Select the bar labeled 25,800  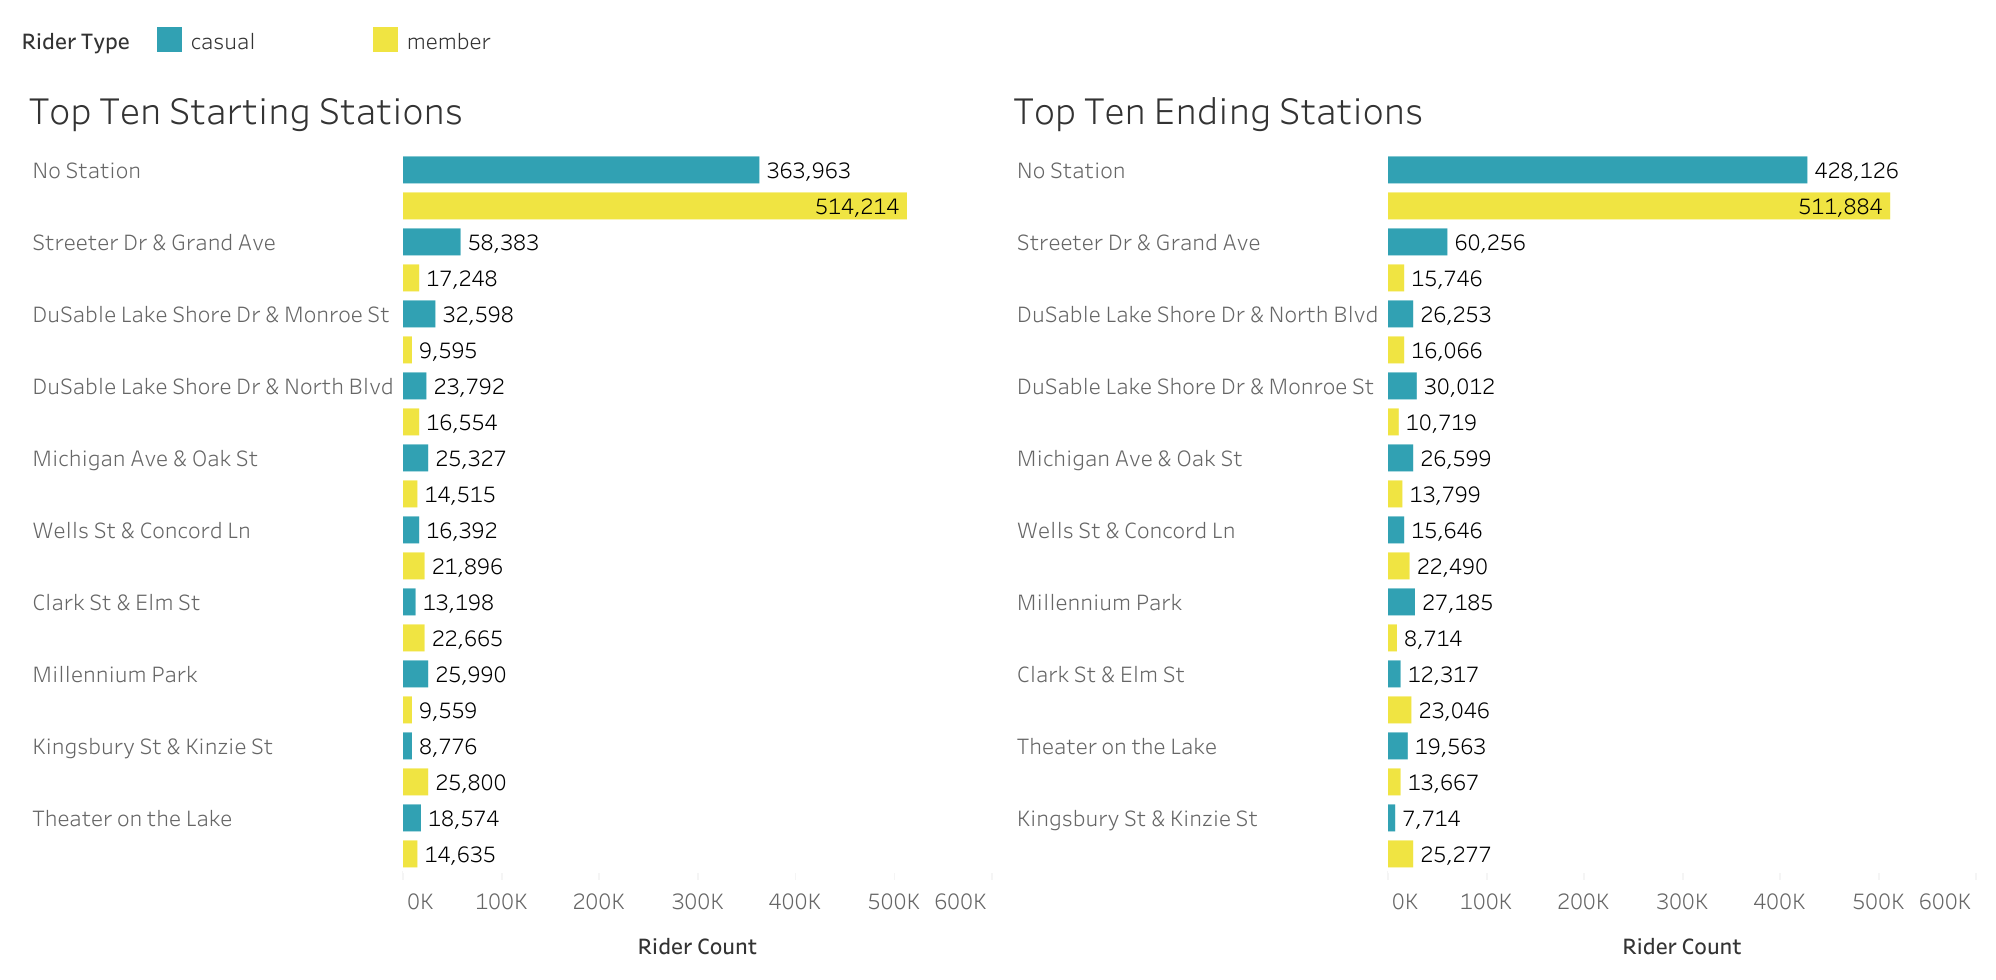click(416, 782)
